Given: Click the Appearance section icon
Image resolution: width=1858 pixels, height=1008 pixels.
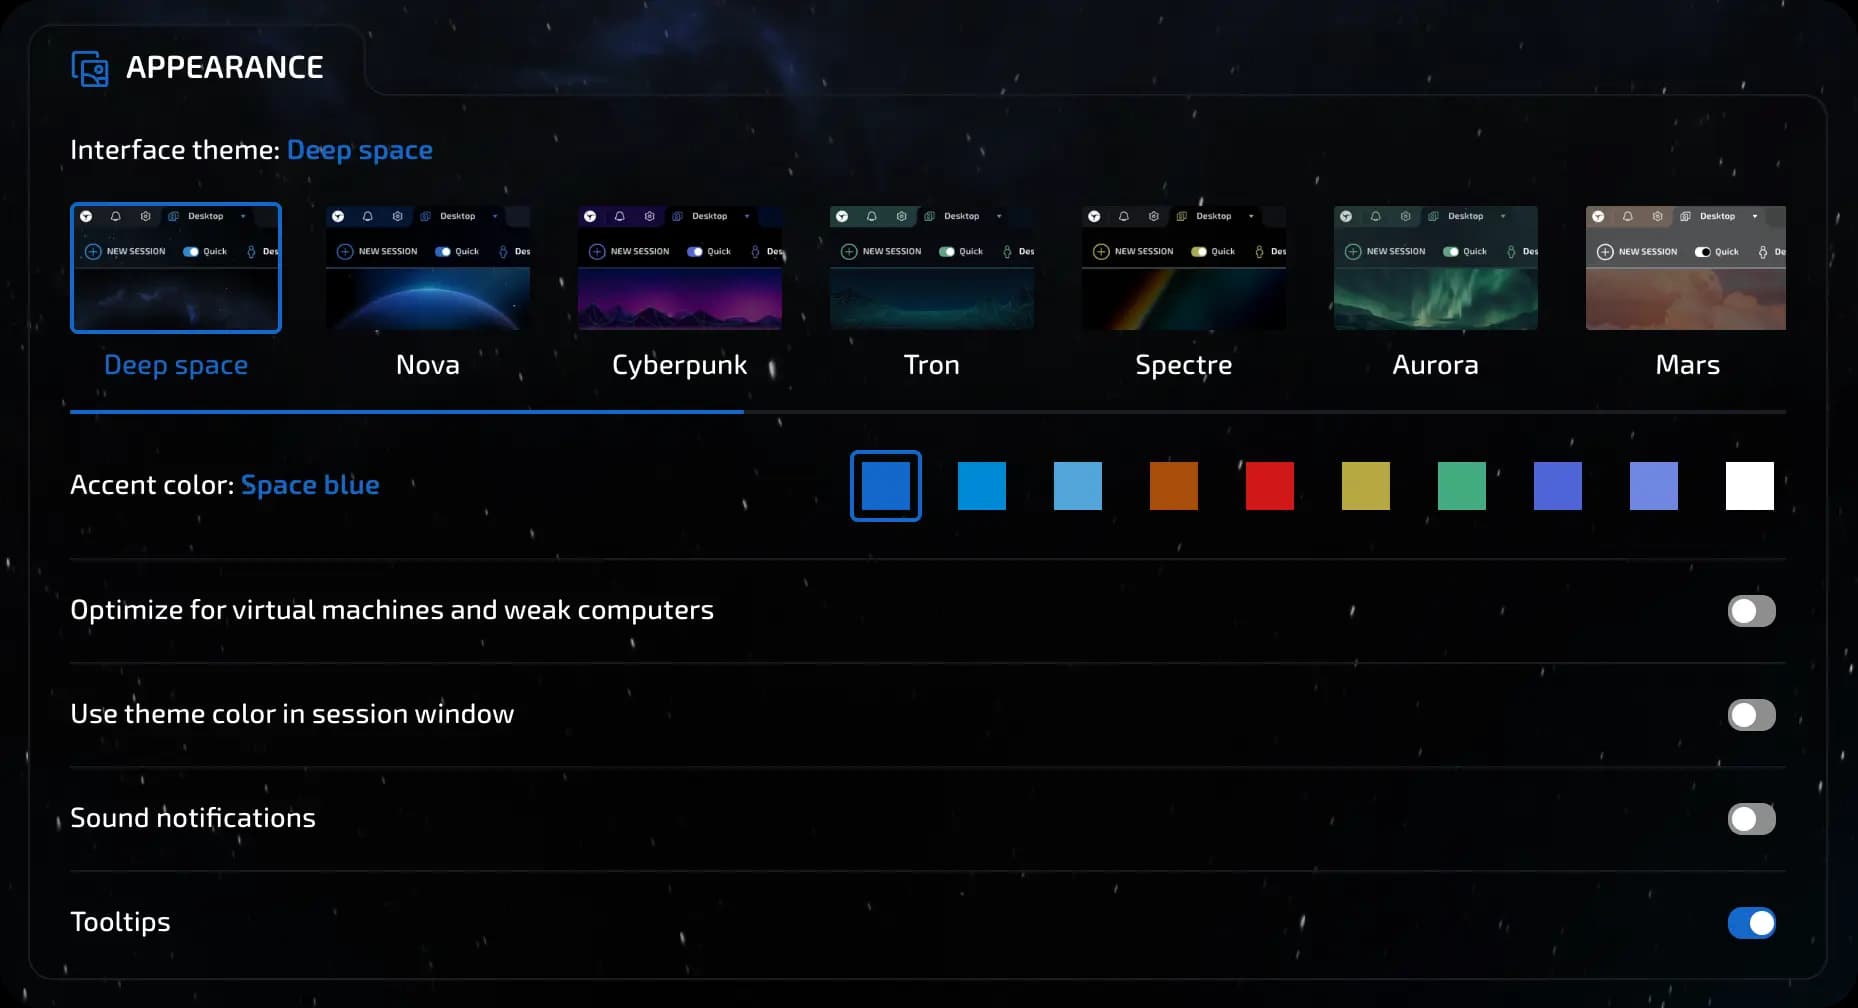Looking at the screenshot, I should [90, 68].
